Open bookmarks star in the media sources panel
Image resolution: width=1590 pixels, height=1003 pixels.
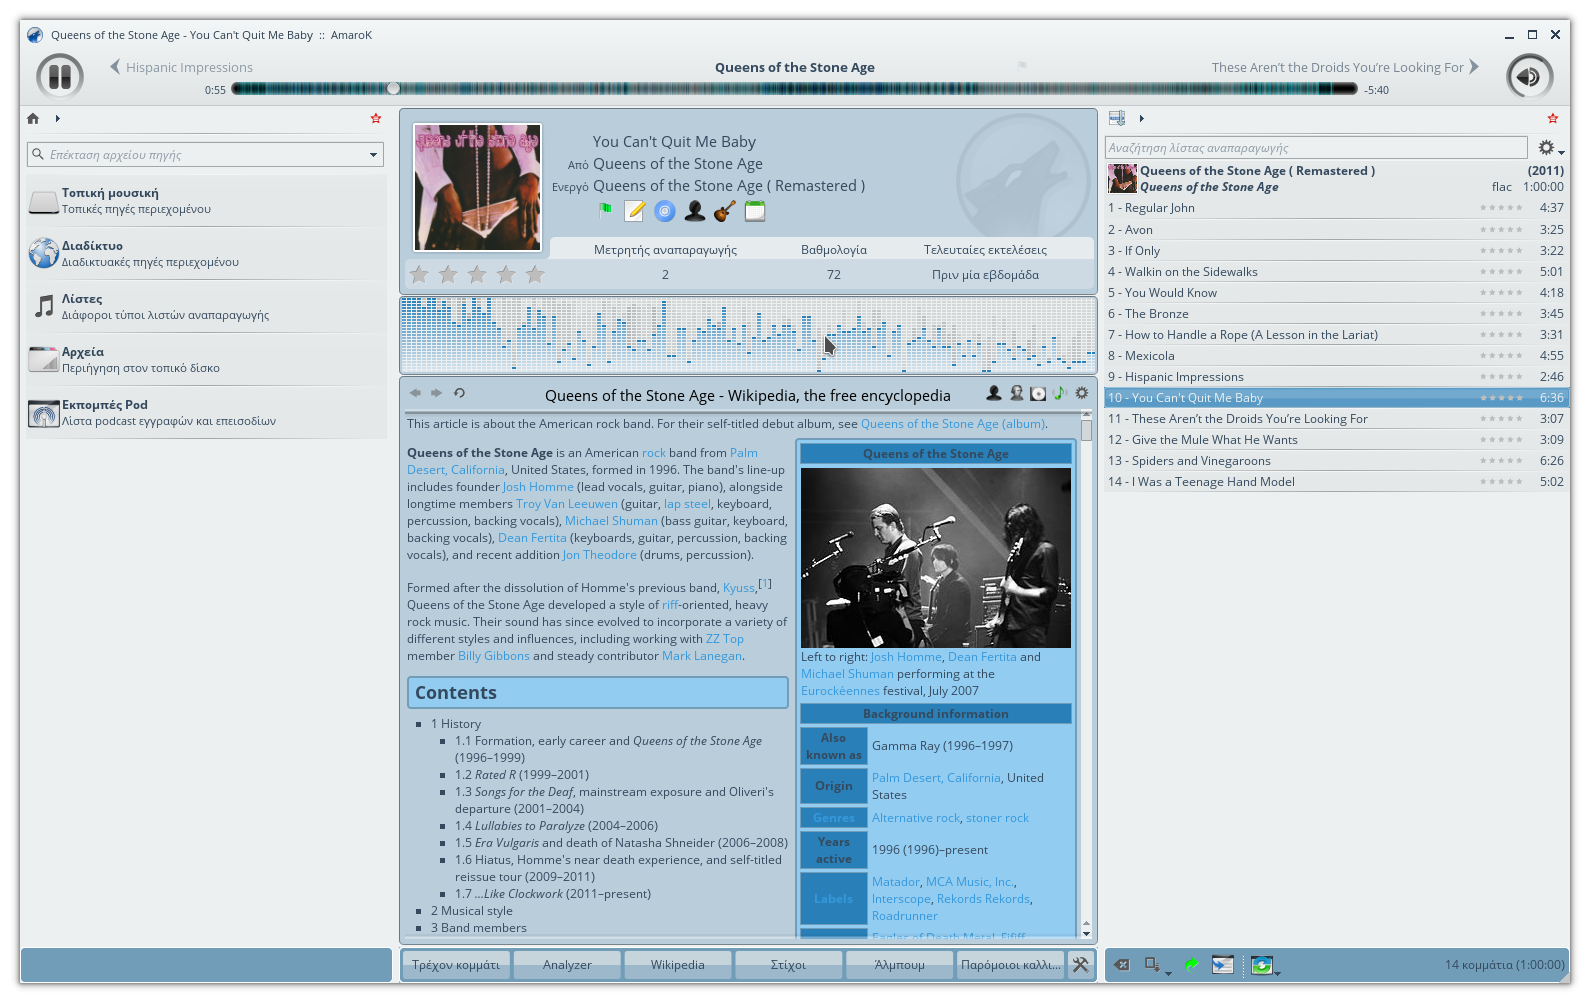[x=376, y=118]
